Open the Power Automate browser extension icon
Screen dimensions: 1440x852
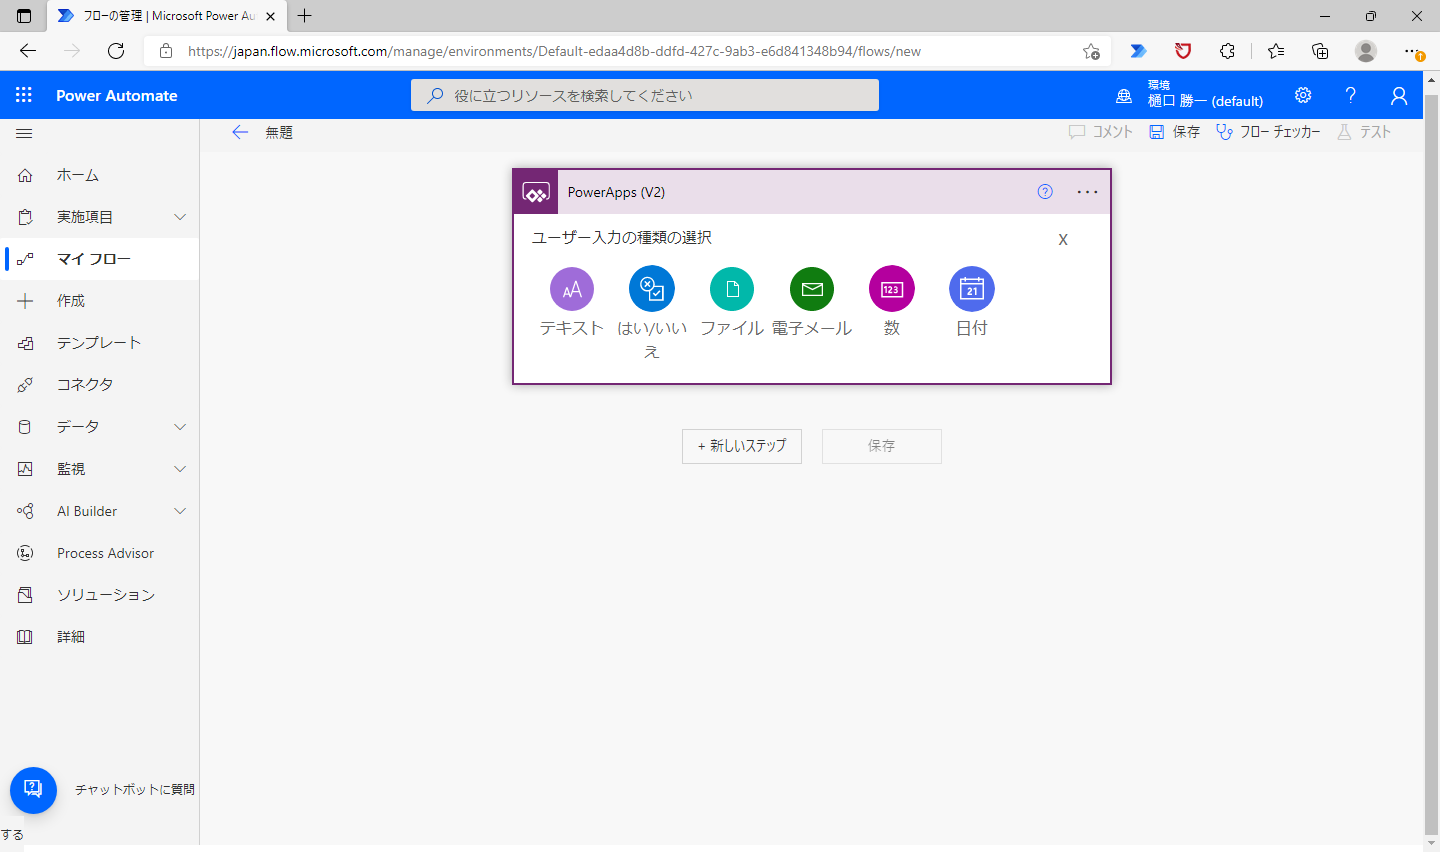(1138, 51)
